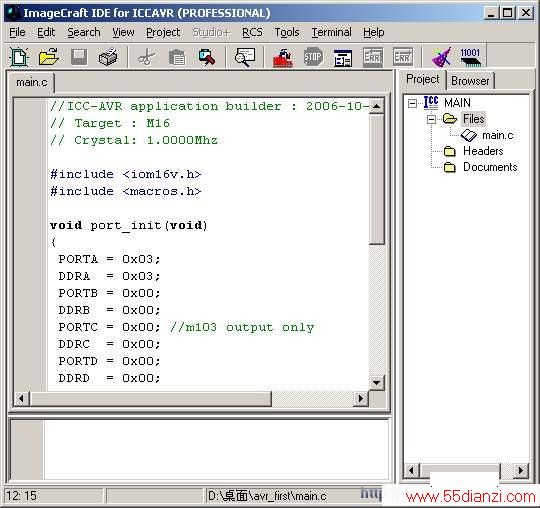Image resolution: width=540 pixels, height=508 pixels.
Task: Click the line 'DDRD = 0x00;'
Action: [109, 378]
